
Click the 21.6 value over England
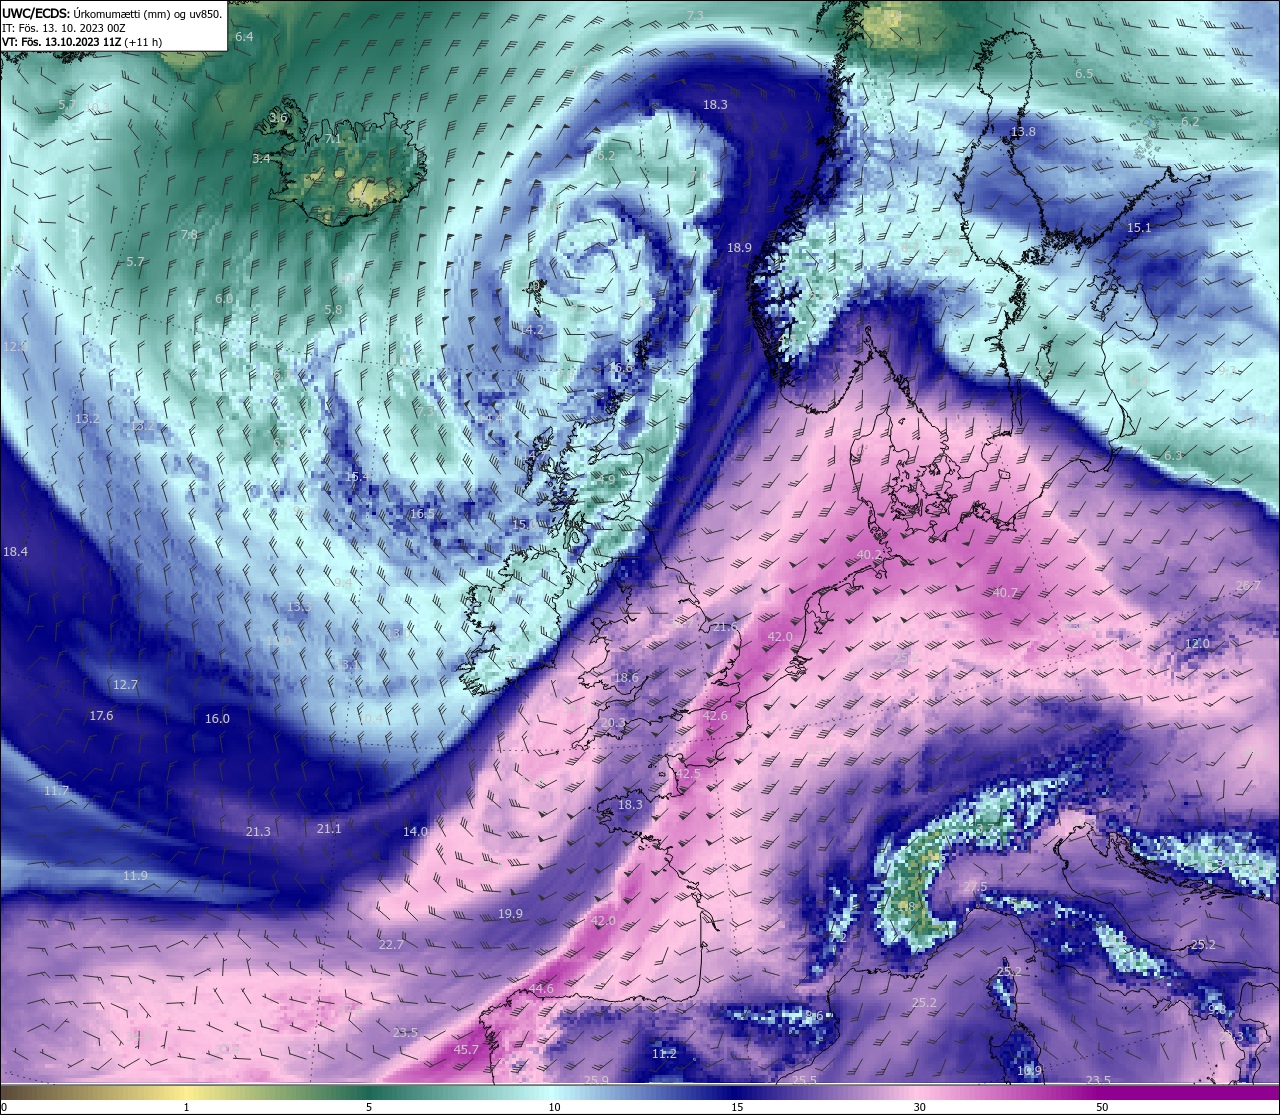[724, 627]
